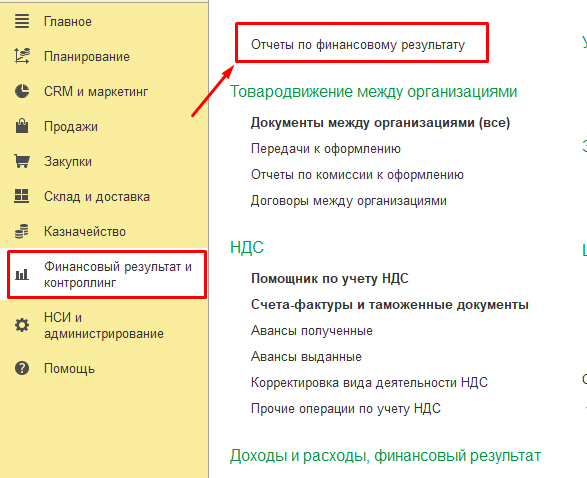Click the Главное hamburger icon
587x478 pixels.
[x=22, y=21]
